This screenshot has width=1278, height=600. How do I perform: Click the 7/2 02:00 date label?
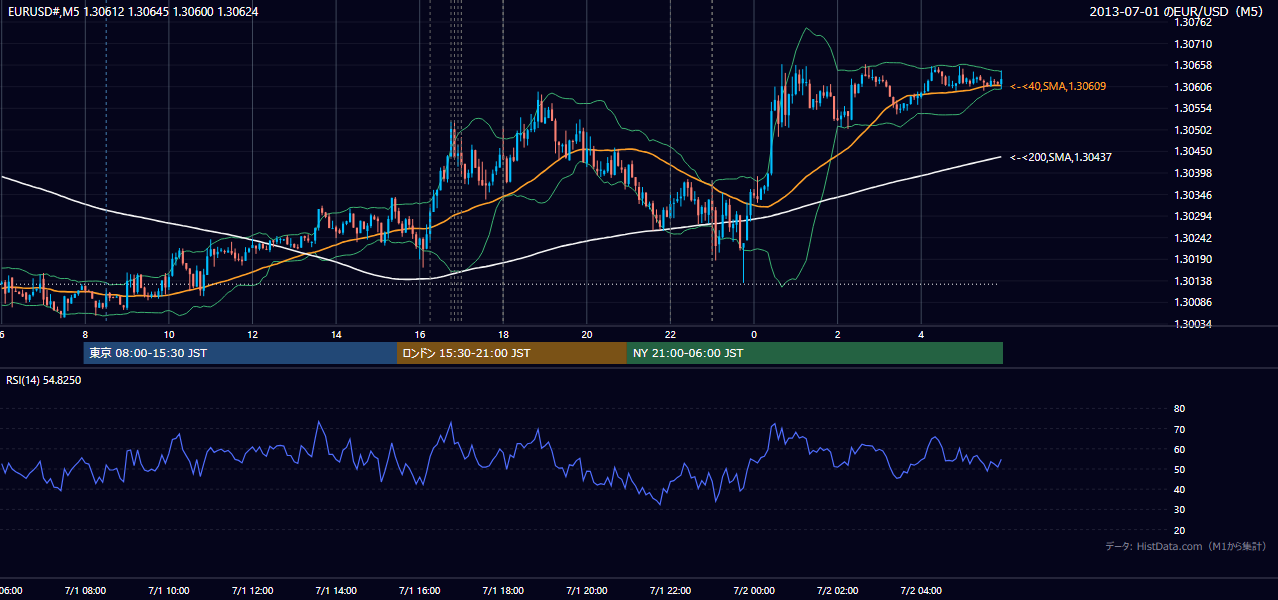[838, 591]
